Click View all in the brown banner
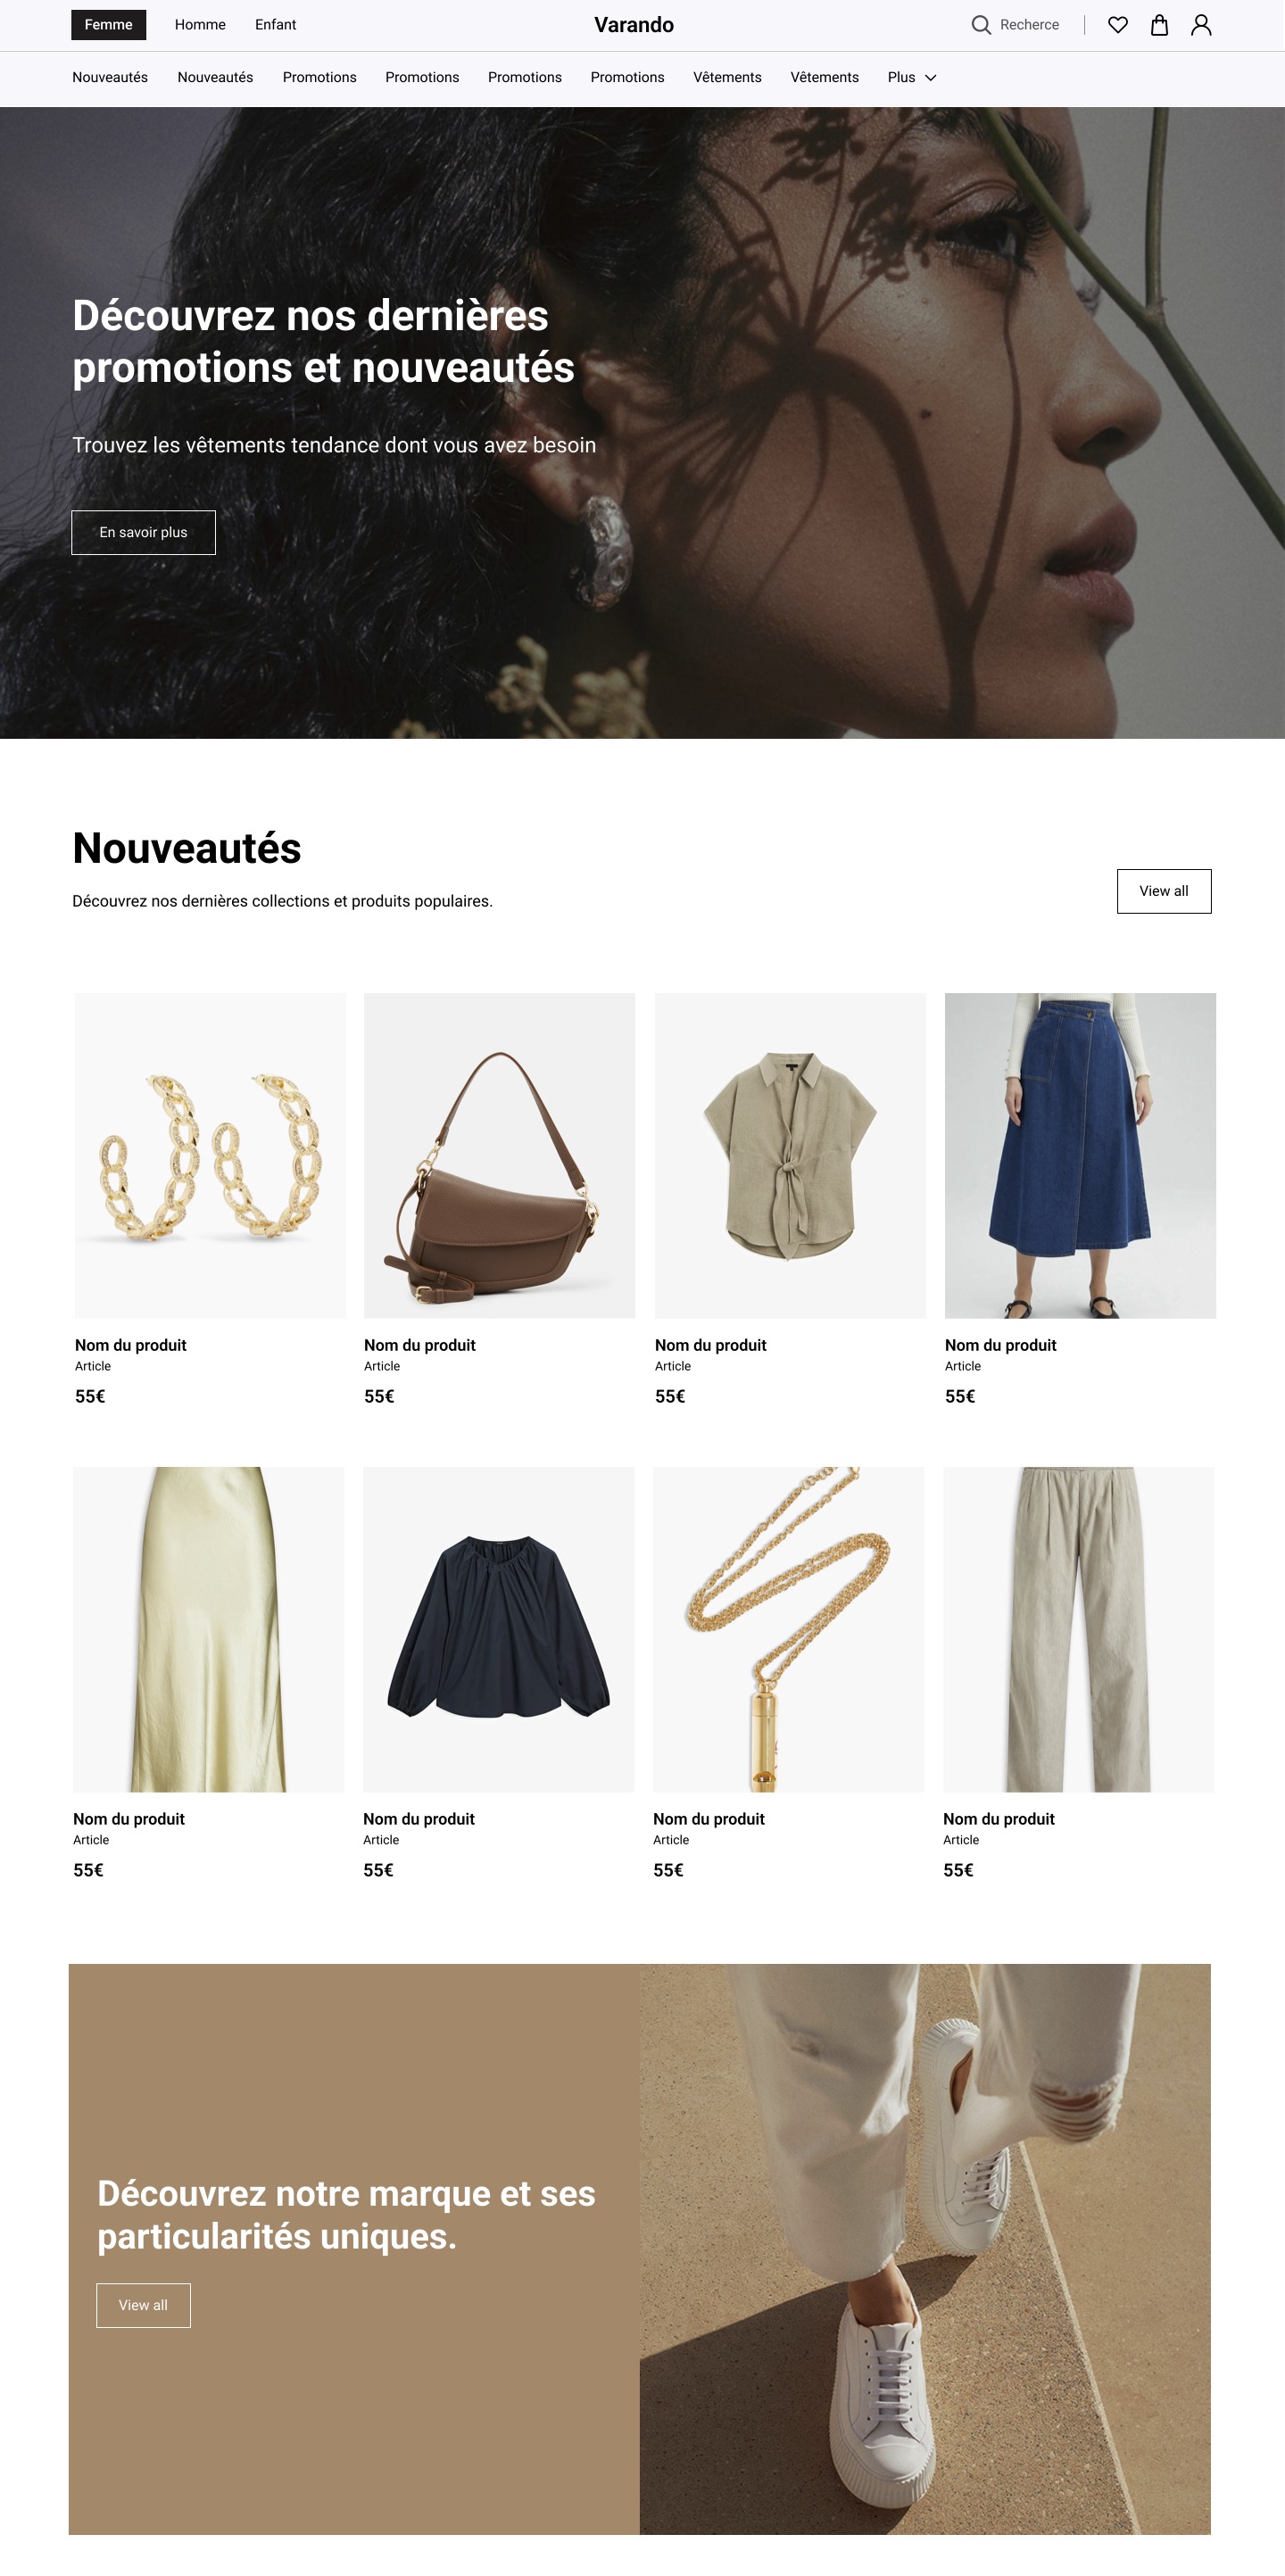Image resolution: width=1285 pixels, height=2576 pixels. [143, 2305]
